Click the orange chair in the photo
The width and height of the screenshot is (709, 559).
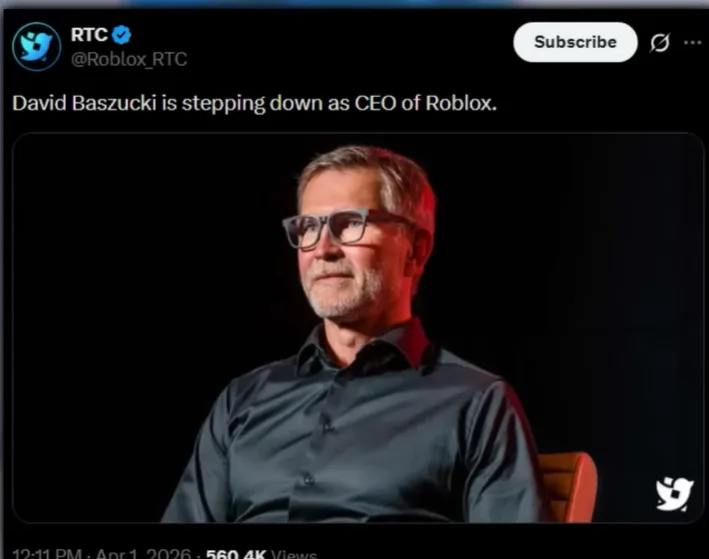tap(567, 488)
